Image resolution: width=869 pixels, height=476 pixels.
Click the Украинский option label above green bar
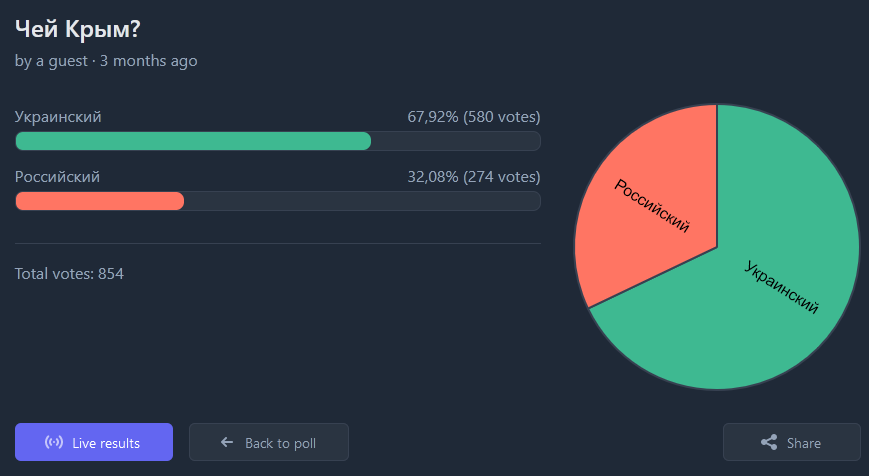pyautogui.click(x=58, y=117)
